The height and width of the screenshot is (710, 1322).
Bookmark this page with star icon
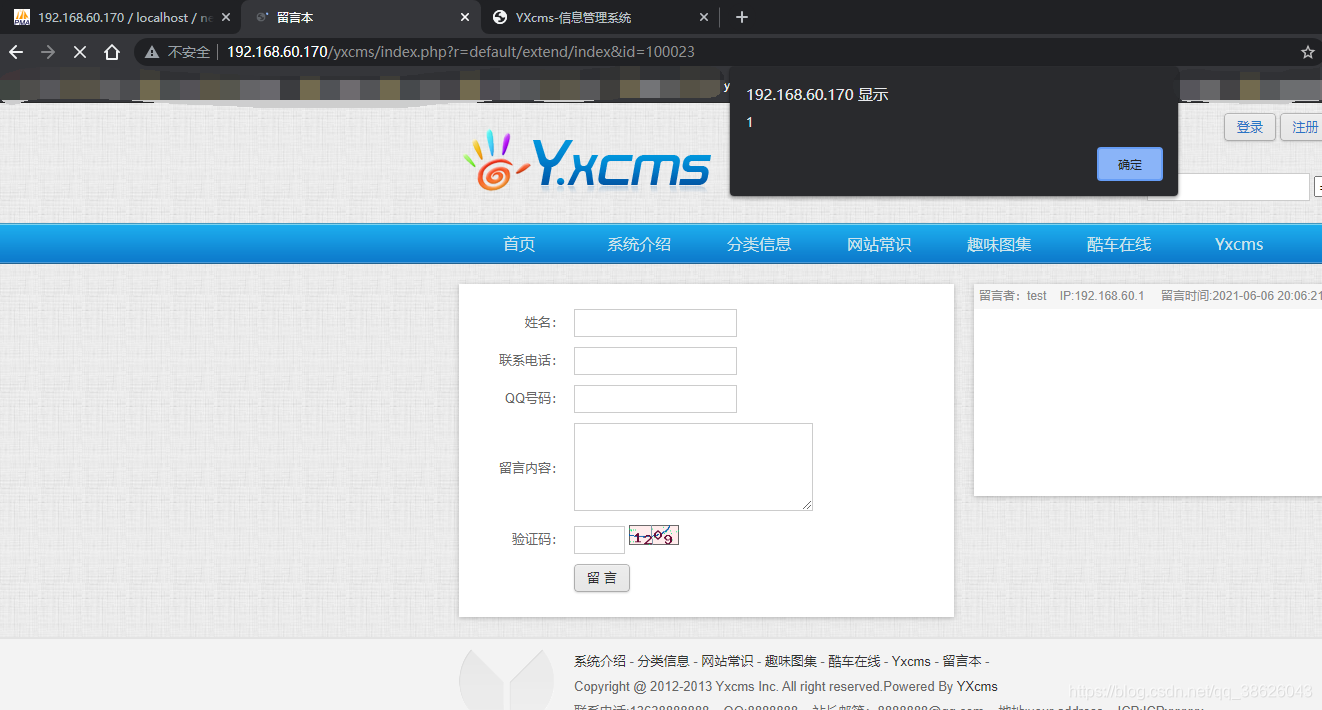(1307, 52)
